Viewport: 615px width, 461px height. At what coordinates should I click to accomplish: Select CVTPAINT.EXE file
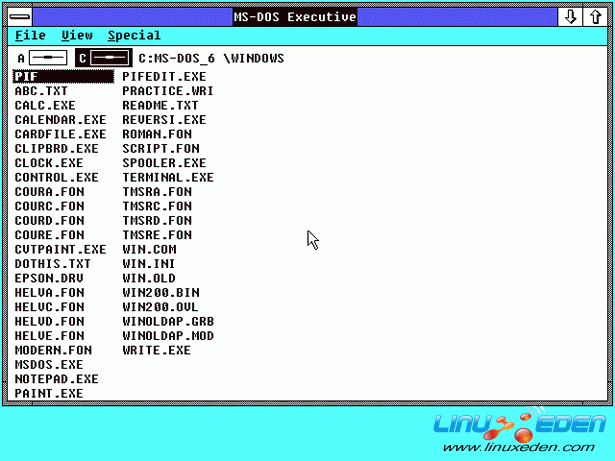tap(60, 250)
